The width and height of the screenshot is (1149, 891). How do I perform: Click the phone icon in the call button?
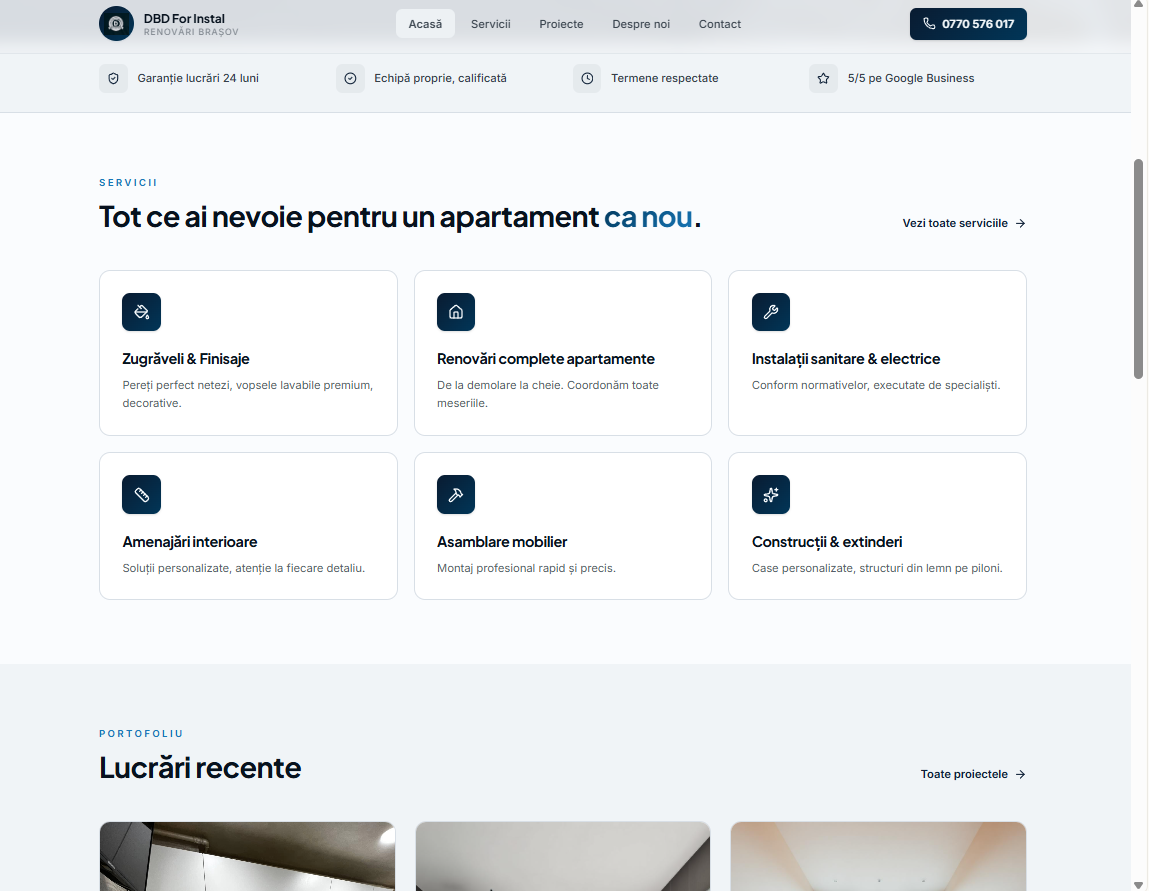pos(930,24)
